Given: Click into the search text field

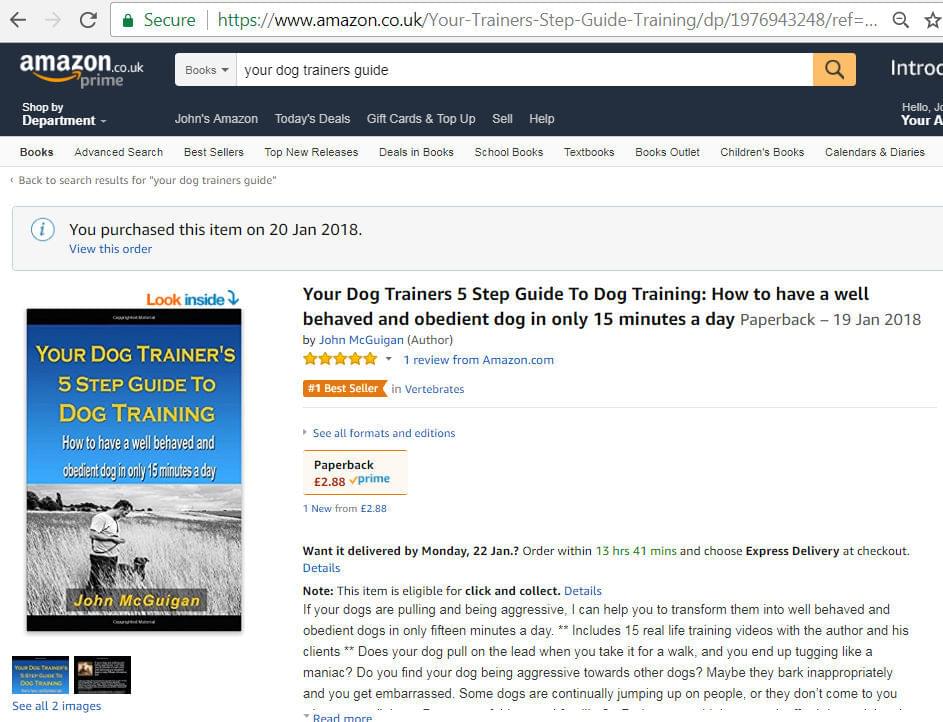Looking at the screenshot, I should tap(524, 70).
